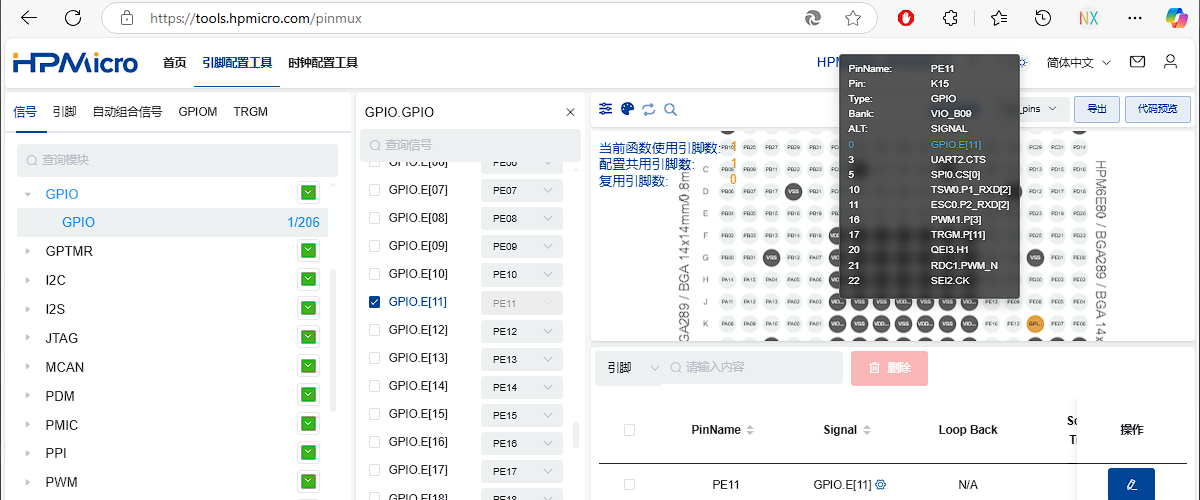Open browser extensions puzzle icon

[951, 18]
